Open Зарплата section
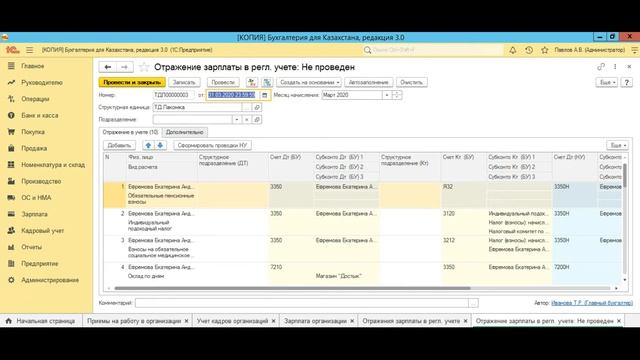 pos(34,214)
